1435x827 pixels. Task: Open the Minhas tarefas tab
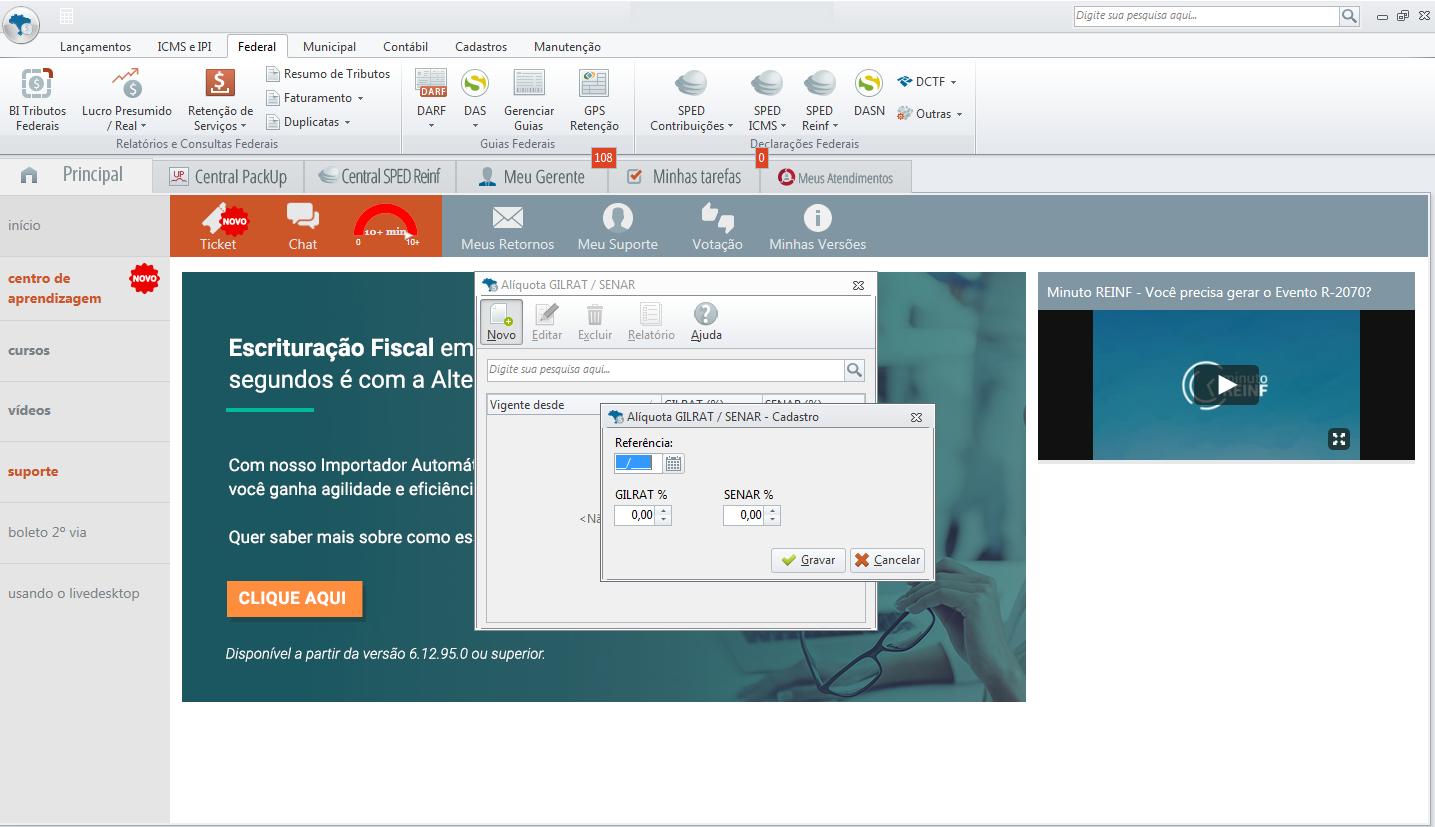[684, 177]
